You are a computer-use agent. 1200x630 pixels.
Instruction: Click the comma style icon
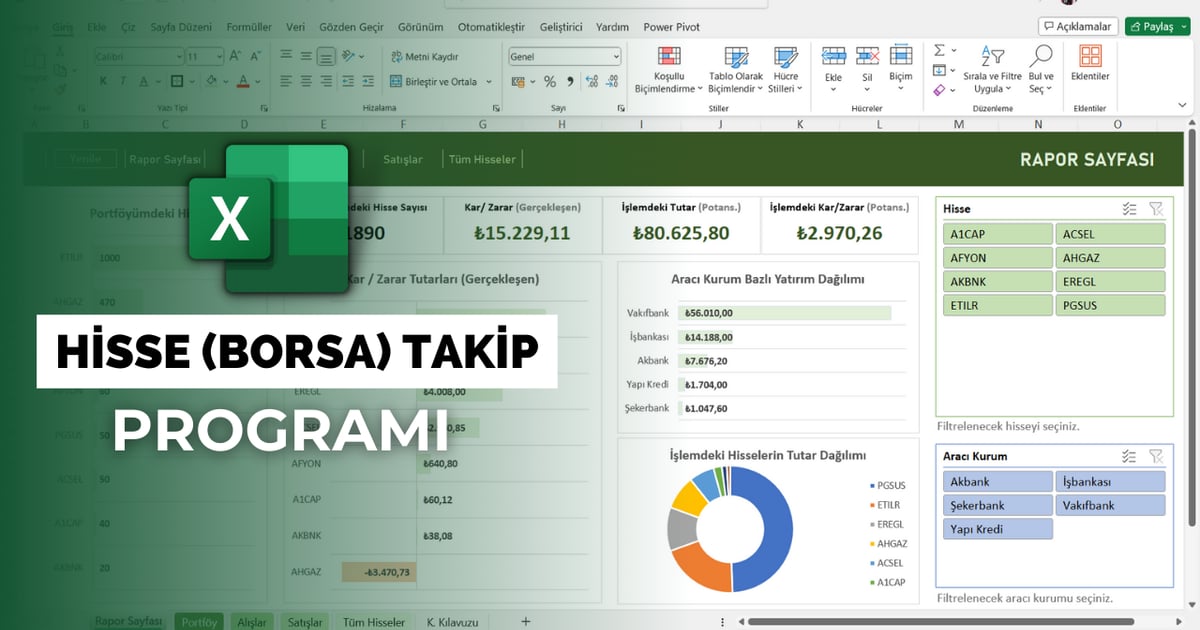pyautogui.click(x=571, y=82)
